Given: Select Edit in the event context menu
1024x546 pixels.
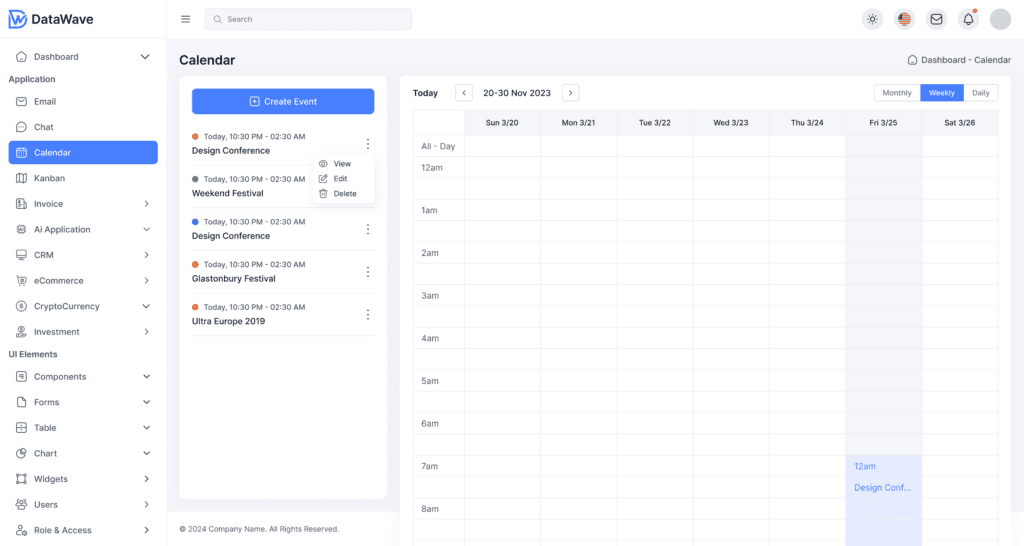Looking at the screenshot, I should point(340,179).
